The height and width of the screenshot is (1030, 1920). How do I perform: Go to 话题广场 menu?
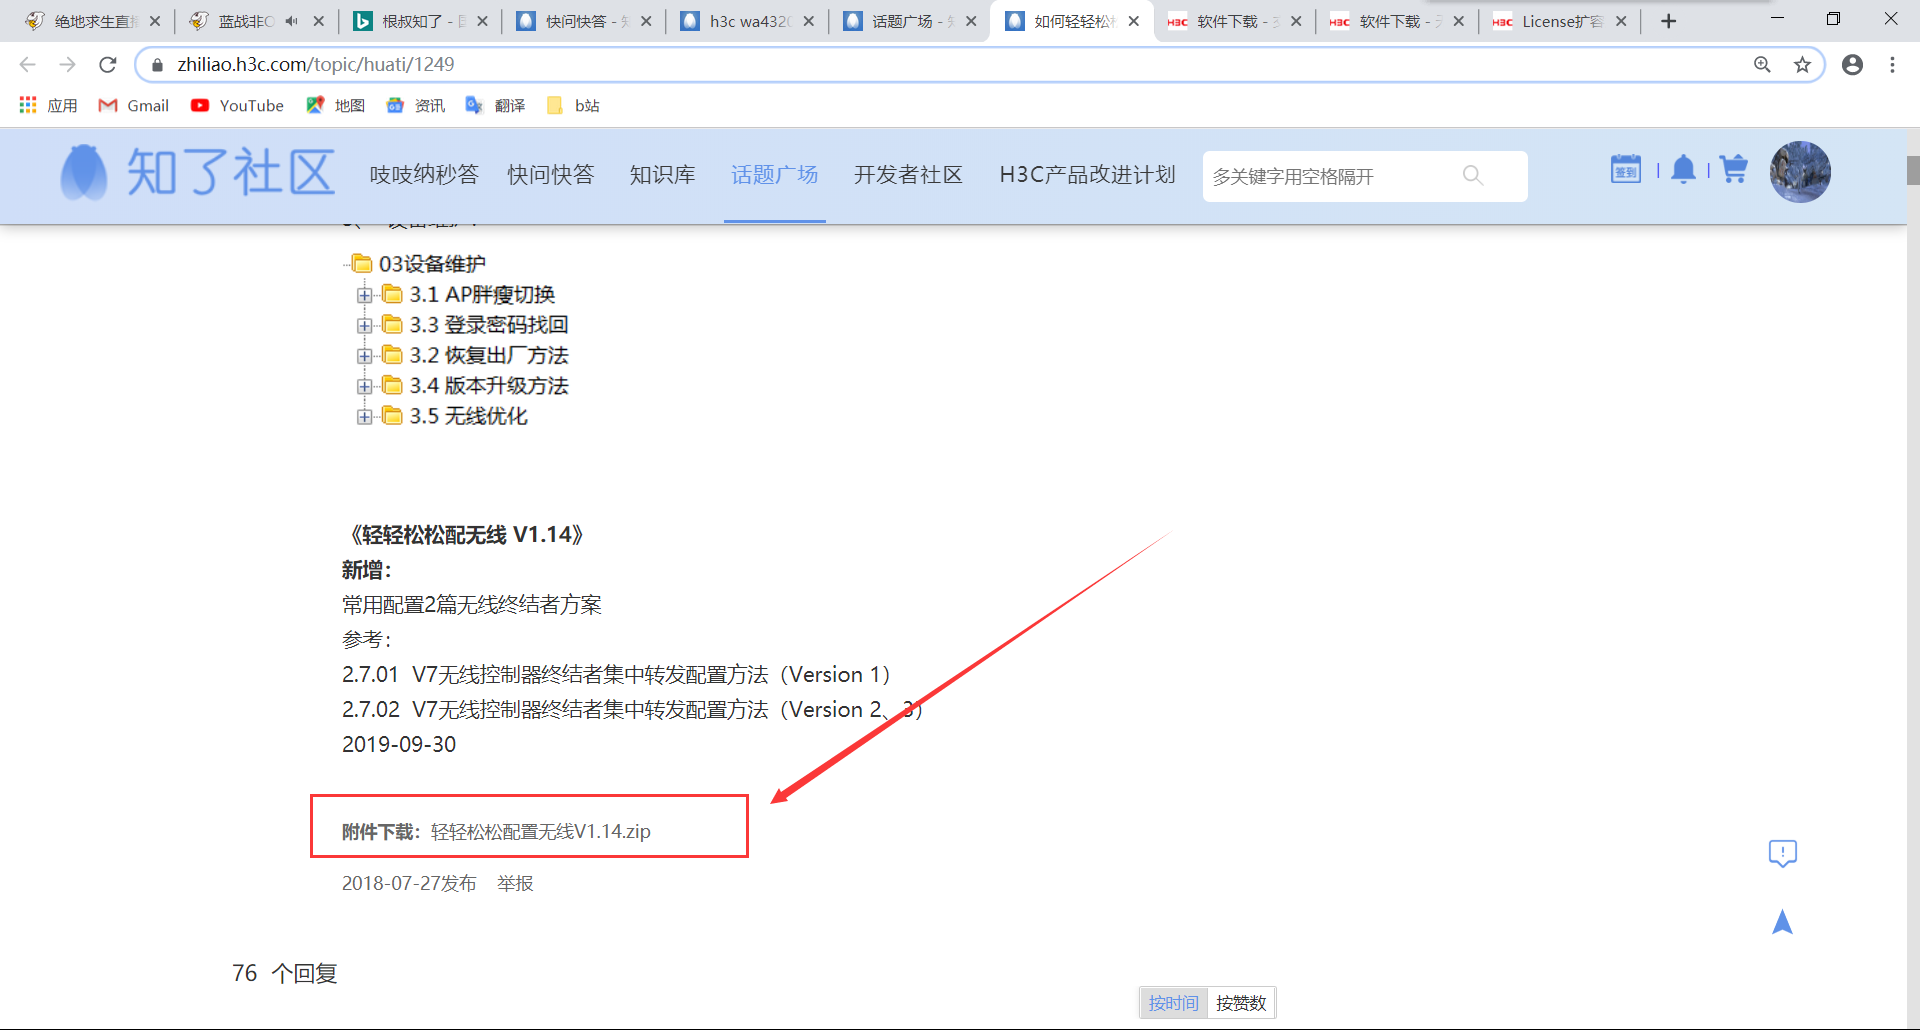click(x=774, y=175)
